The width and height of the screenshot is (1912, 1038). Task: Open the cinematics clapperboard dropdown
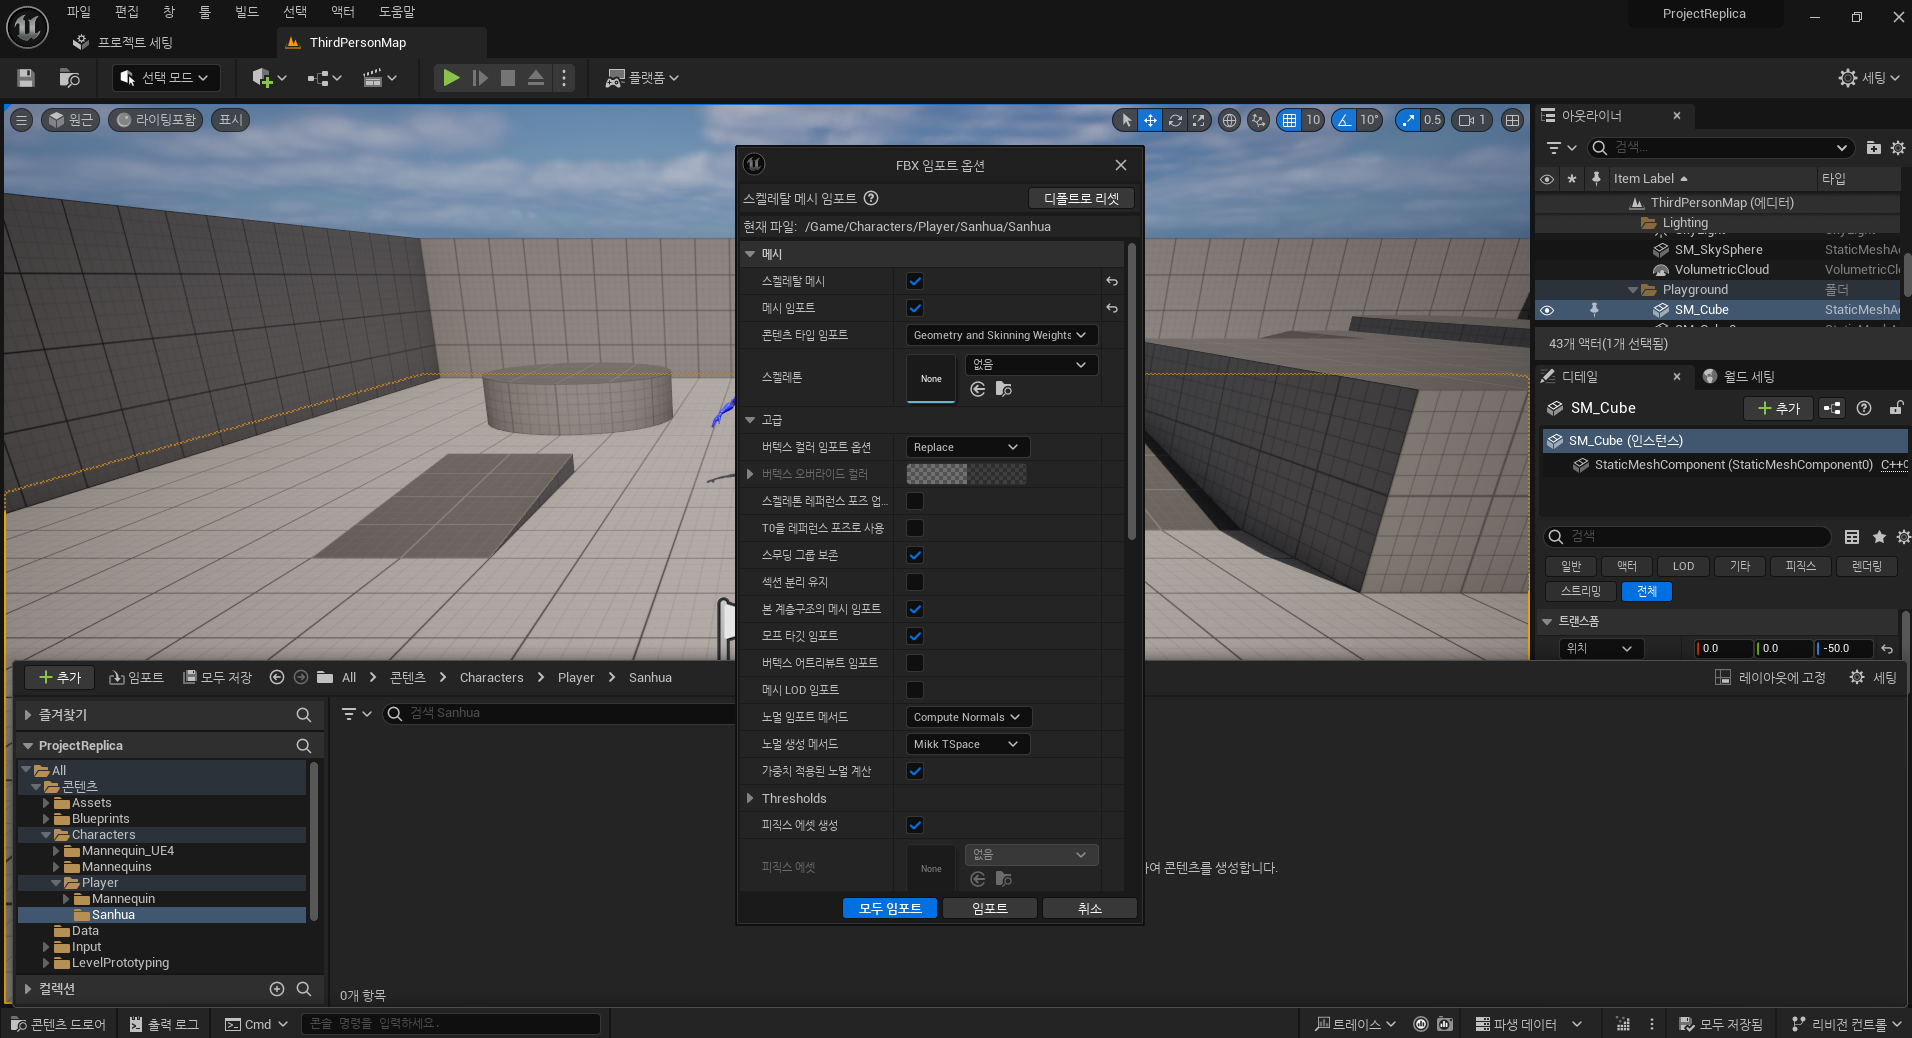[380, 78]
